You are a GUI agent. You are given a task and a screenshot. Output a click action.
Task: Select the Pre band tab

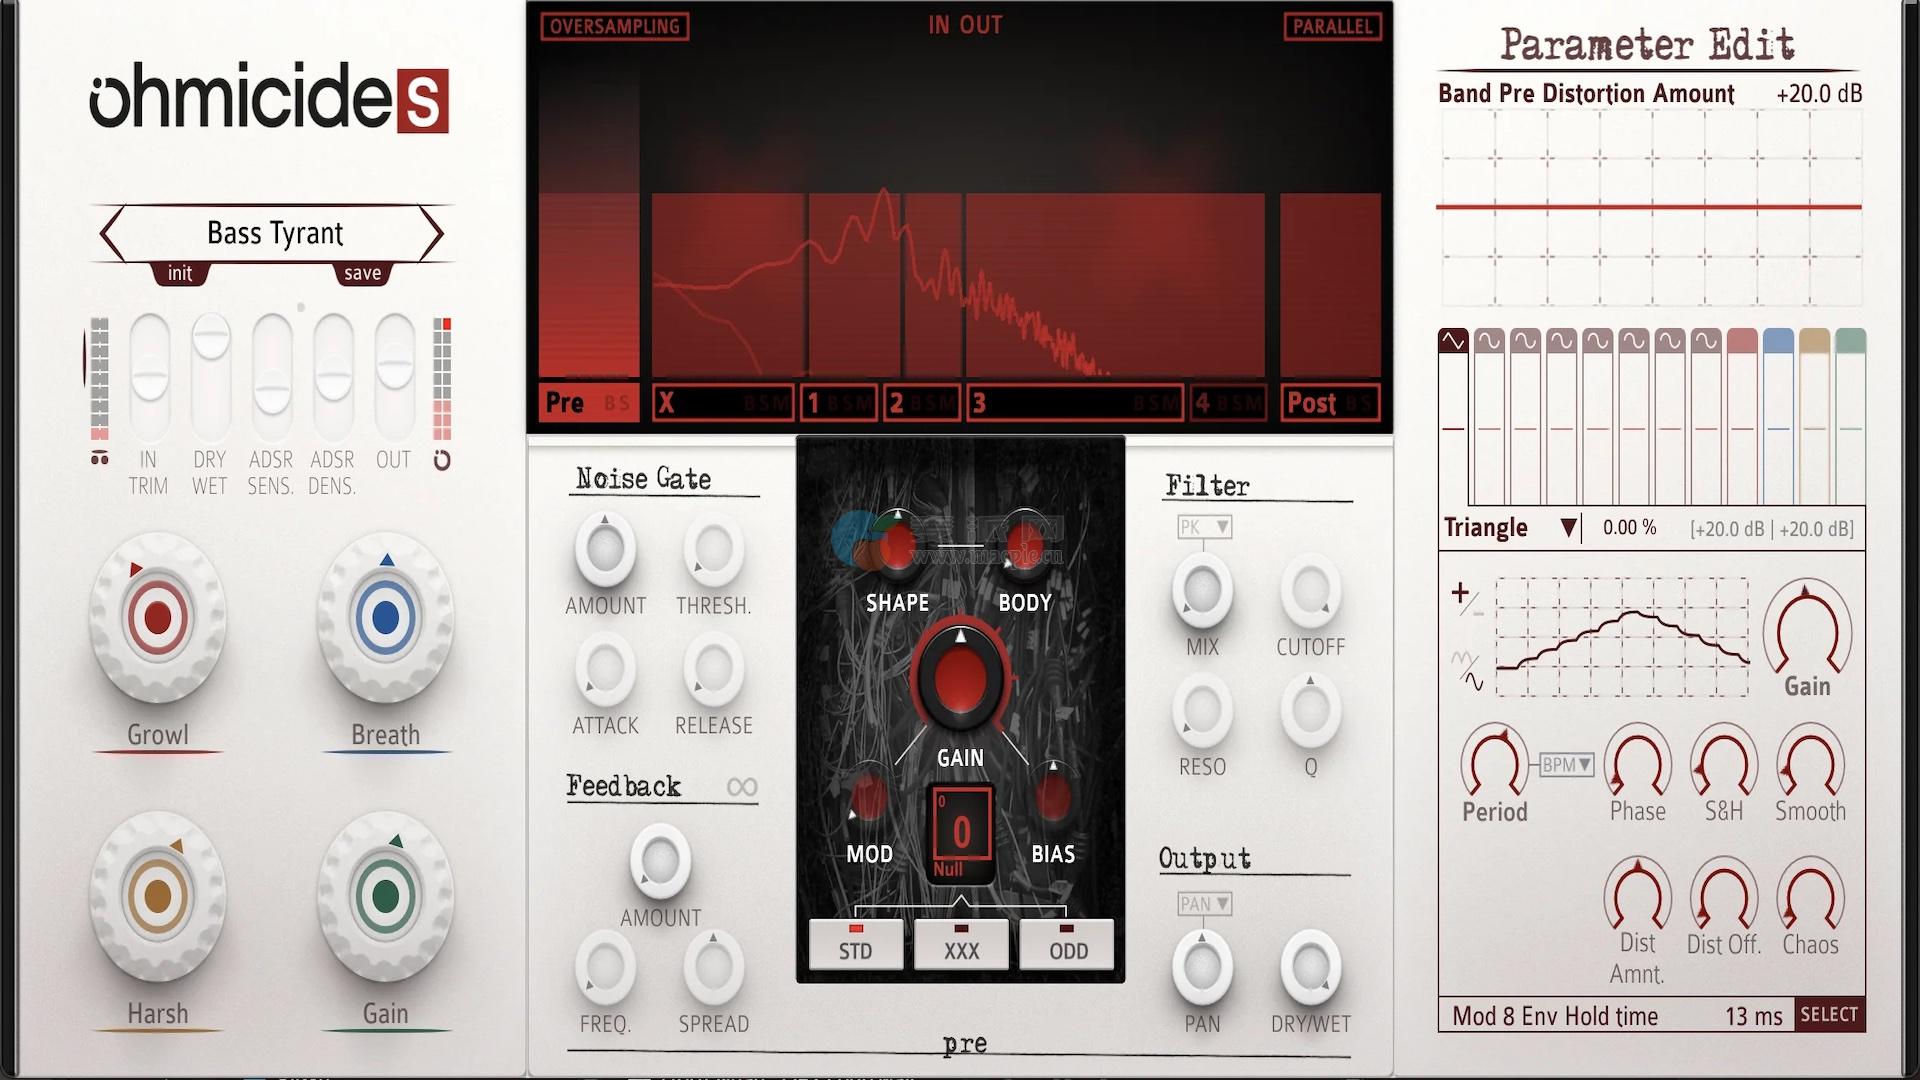tap(589, 402)
